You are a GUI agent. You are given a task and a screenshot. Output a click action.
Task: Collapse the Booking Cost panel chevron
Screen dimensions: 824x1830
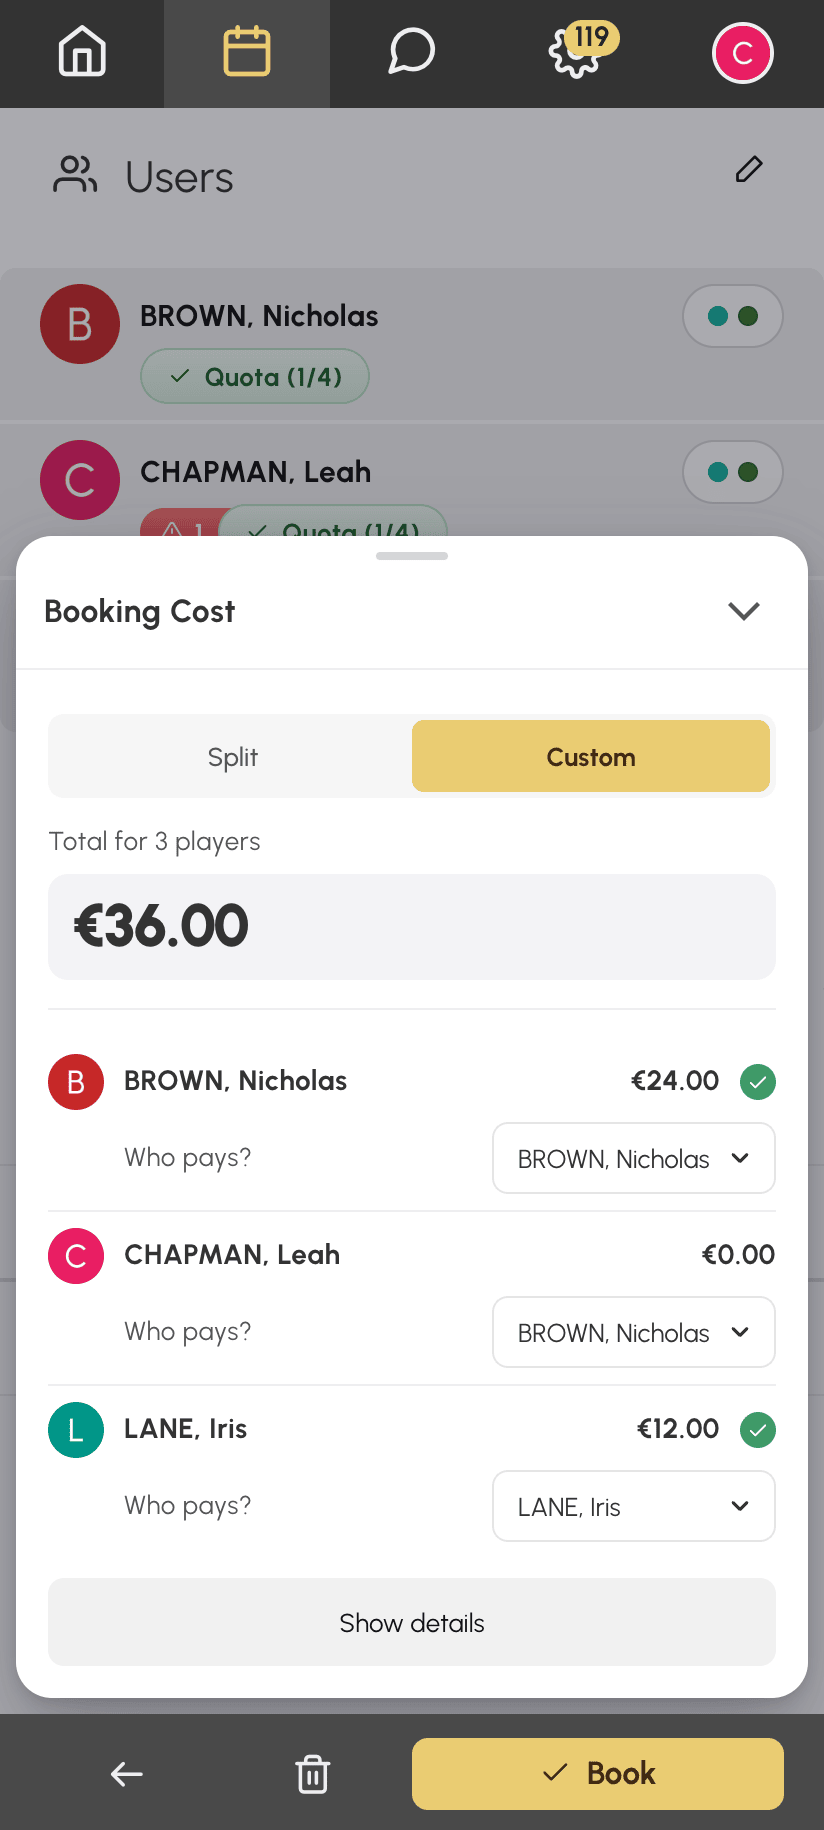point(744,611)
